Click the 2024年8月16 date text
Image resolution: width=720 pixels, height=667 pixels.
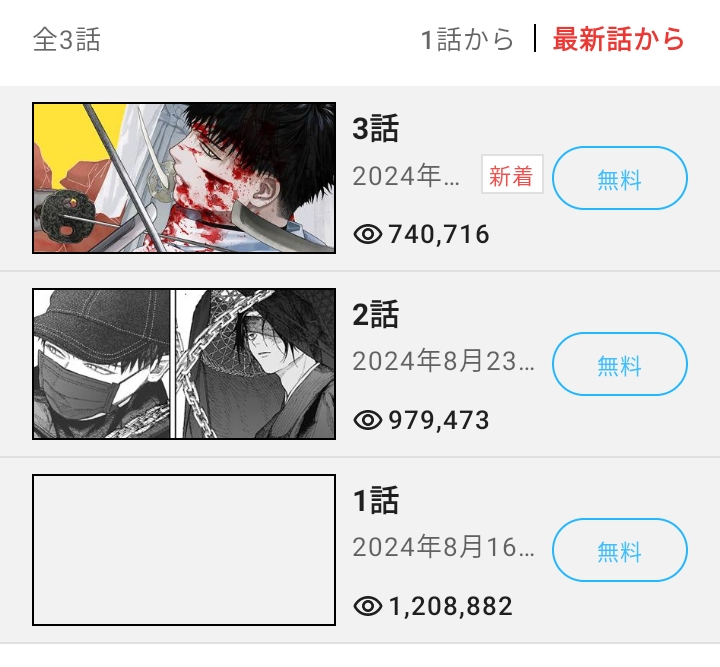click(x=443, y=547)
